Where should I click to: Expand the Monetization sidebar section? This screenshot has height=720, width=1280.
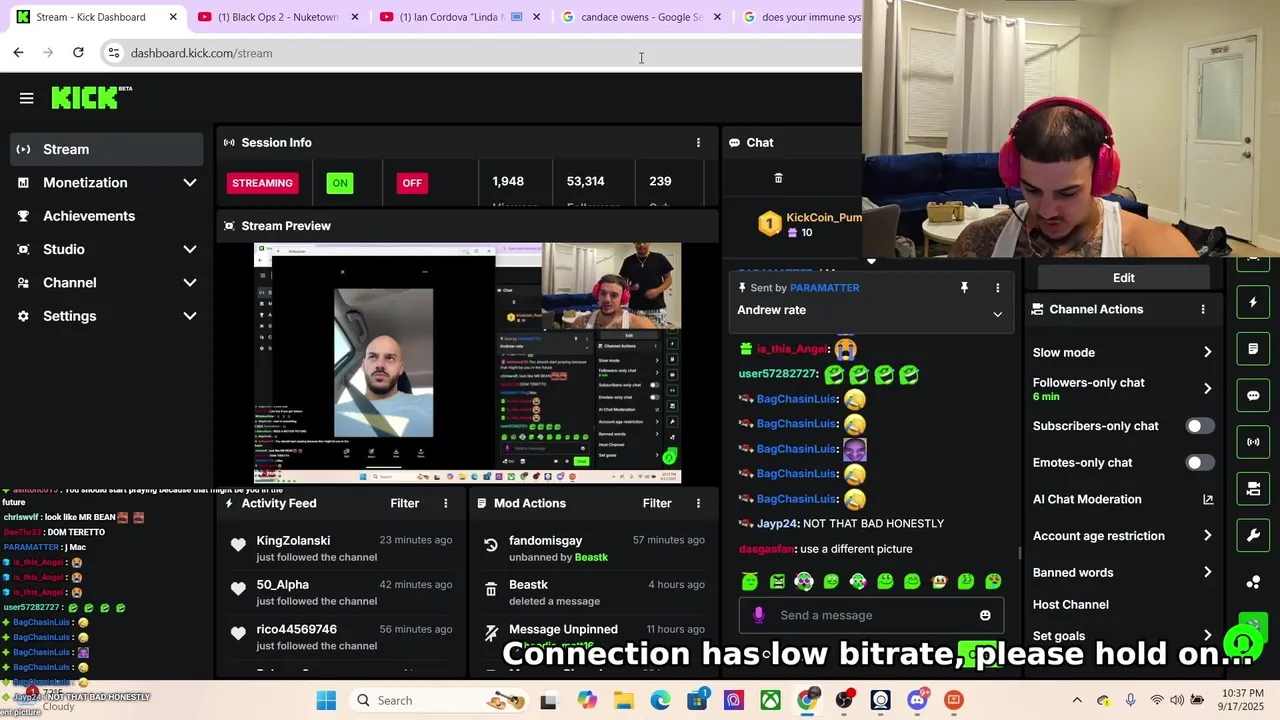[x=189, y=183]
